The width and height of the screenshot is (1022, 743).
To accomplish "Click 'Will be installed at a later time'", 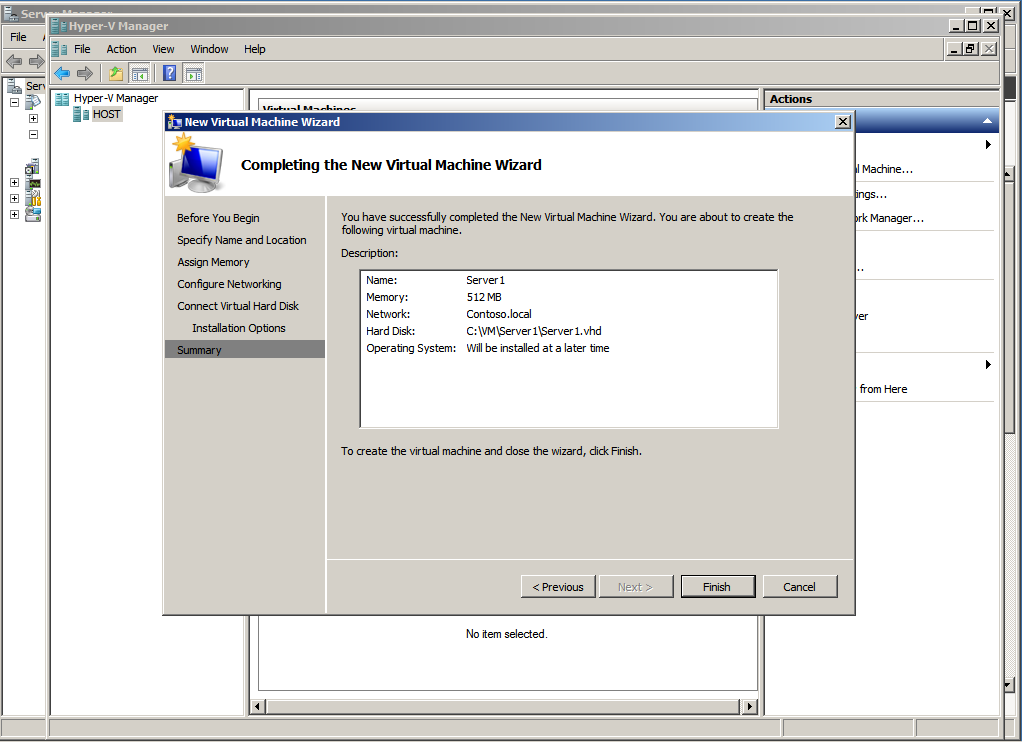I will tap(538, 348).
